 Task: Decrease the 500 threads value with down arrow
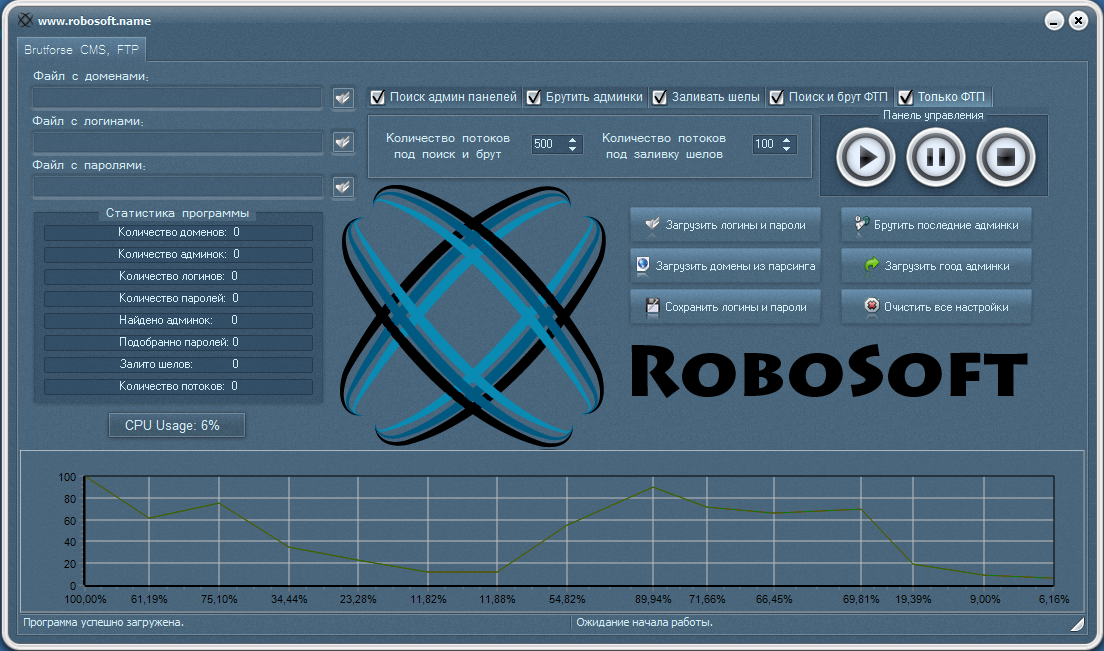click(x=573, y=149)
